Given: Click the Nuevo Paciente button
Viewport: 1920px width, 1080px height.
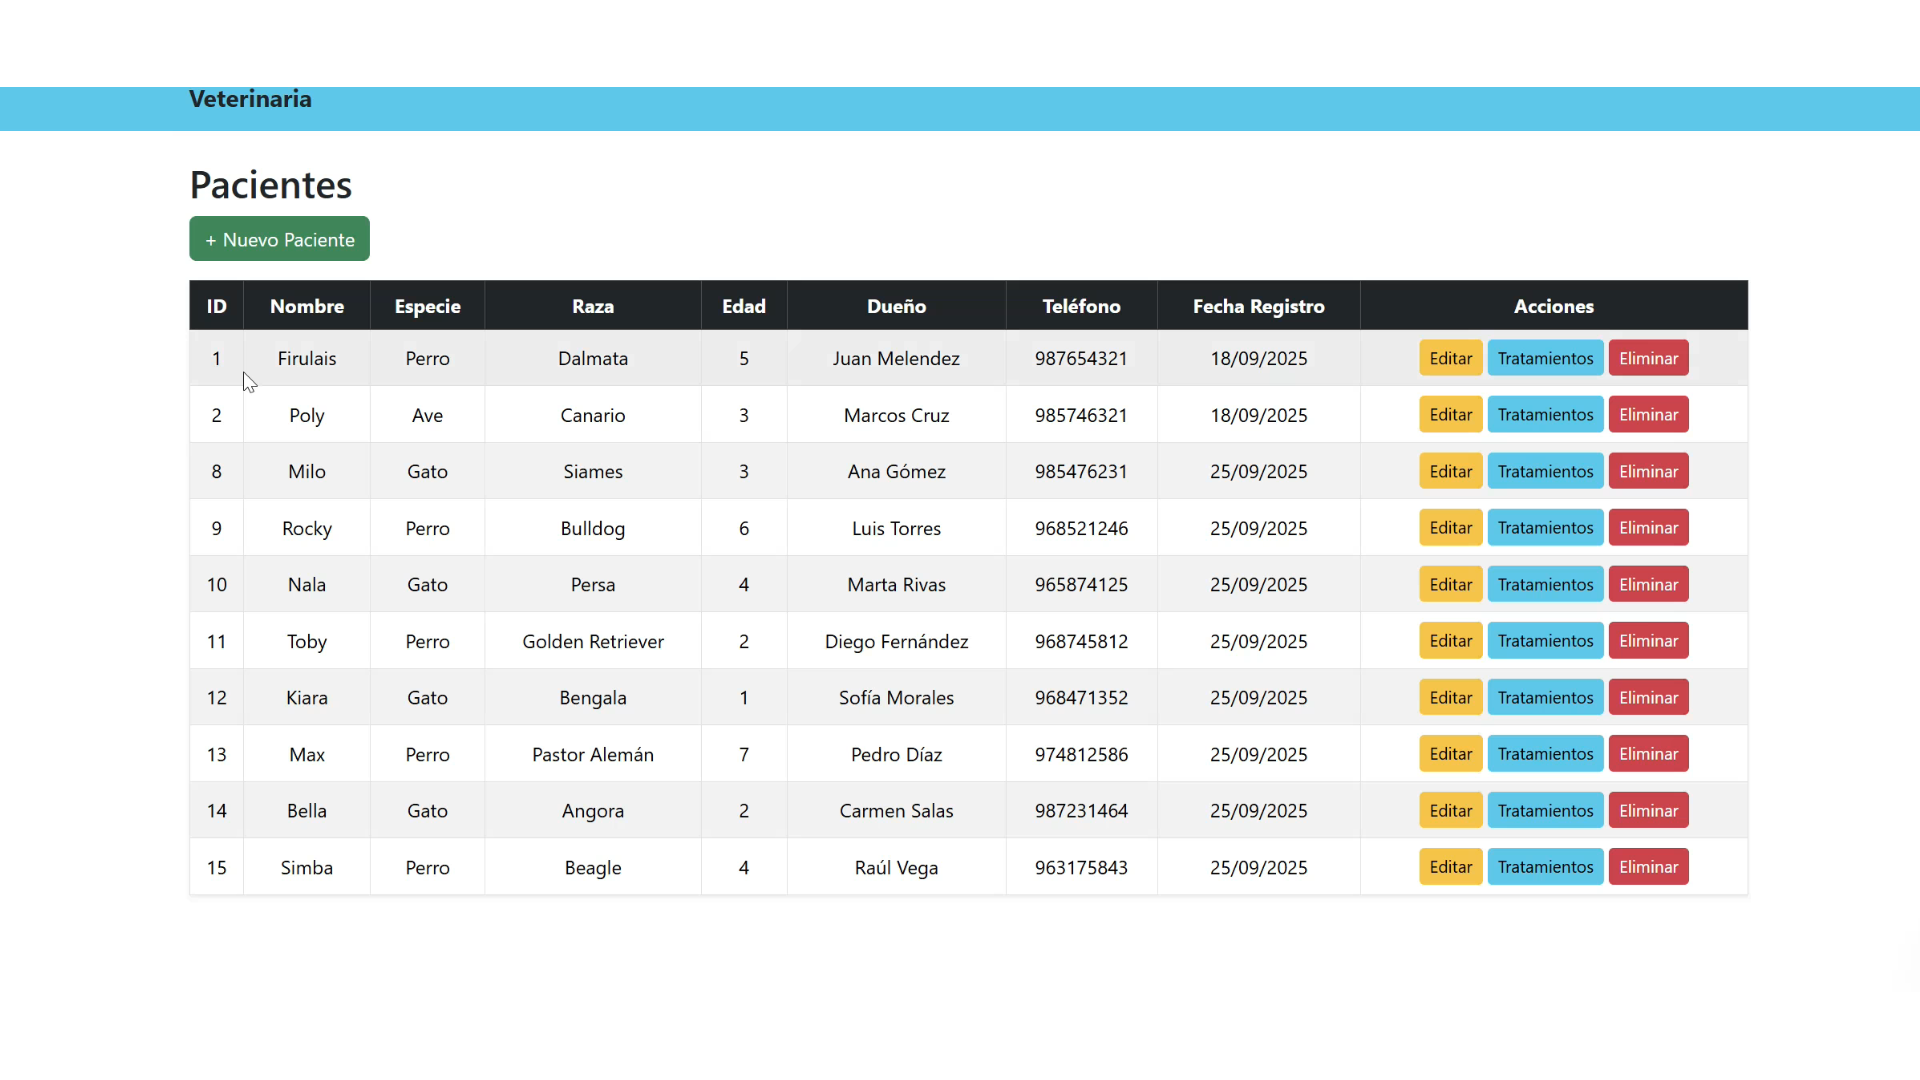Looking at the screenshot, I should pyautogui.click(x=279, y=240).
